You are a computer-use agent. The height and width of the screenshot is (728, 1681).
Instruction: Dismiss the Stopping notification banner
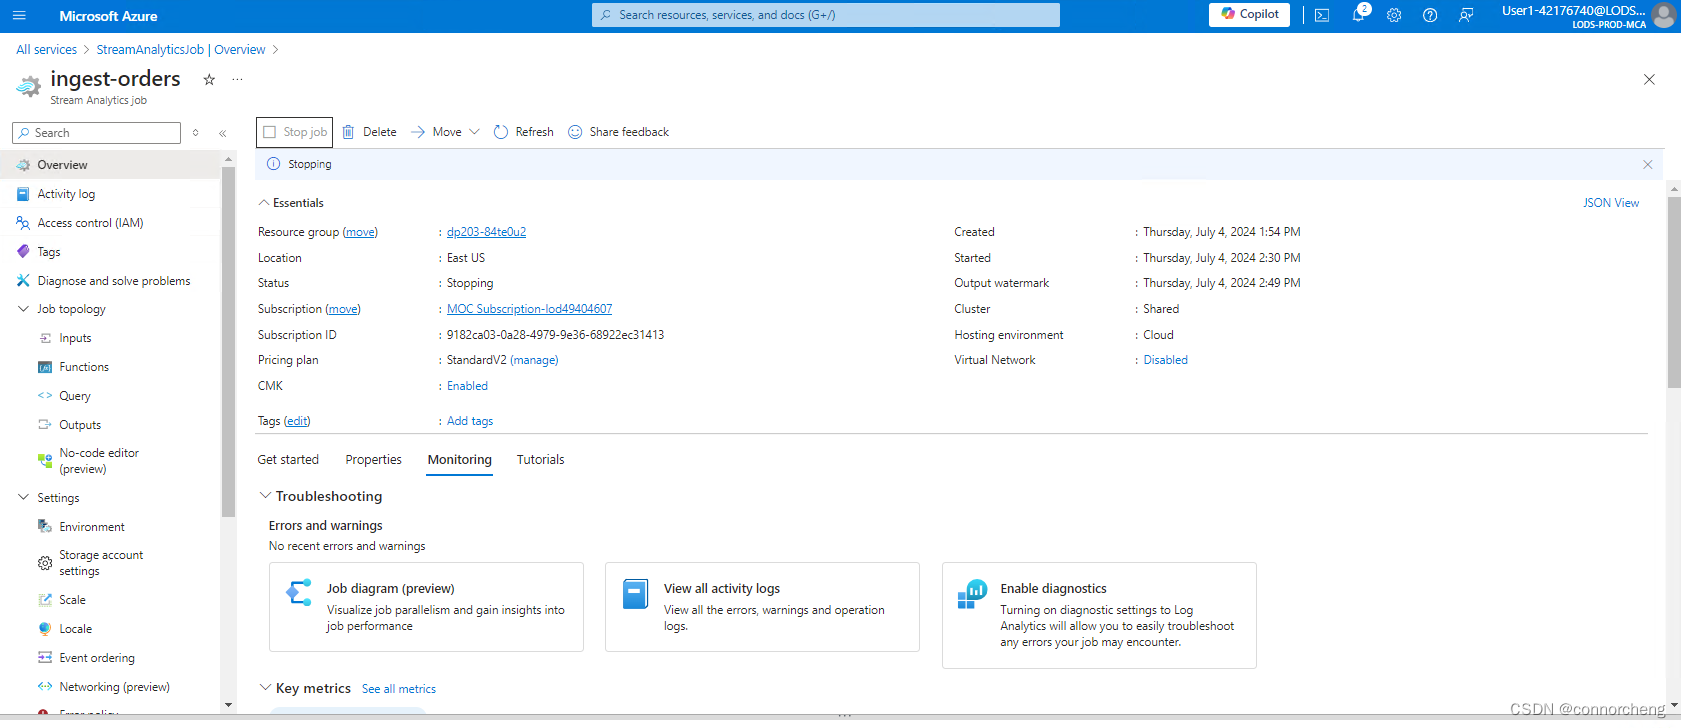click(1647, 164)
